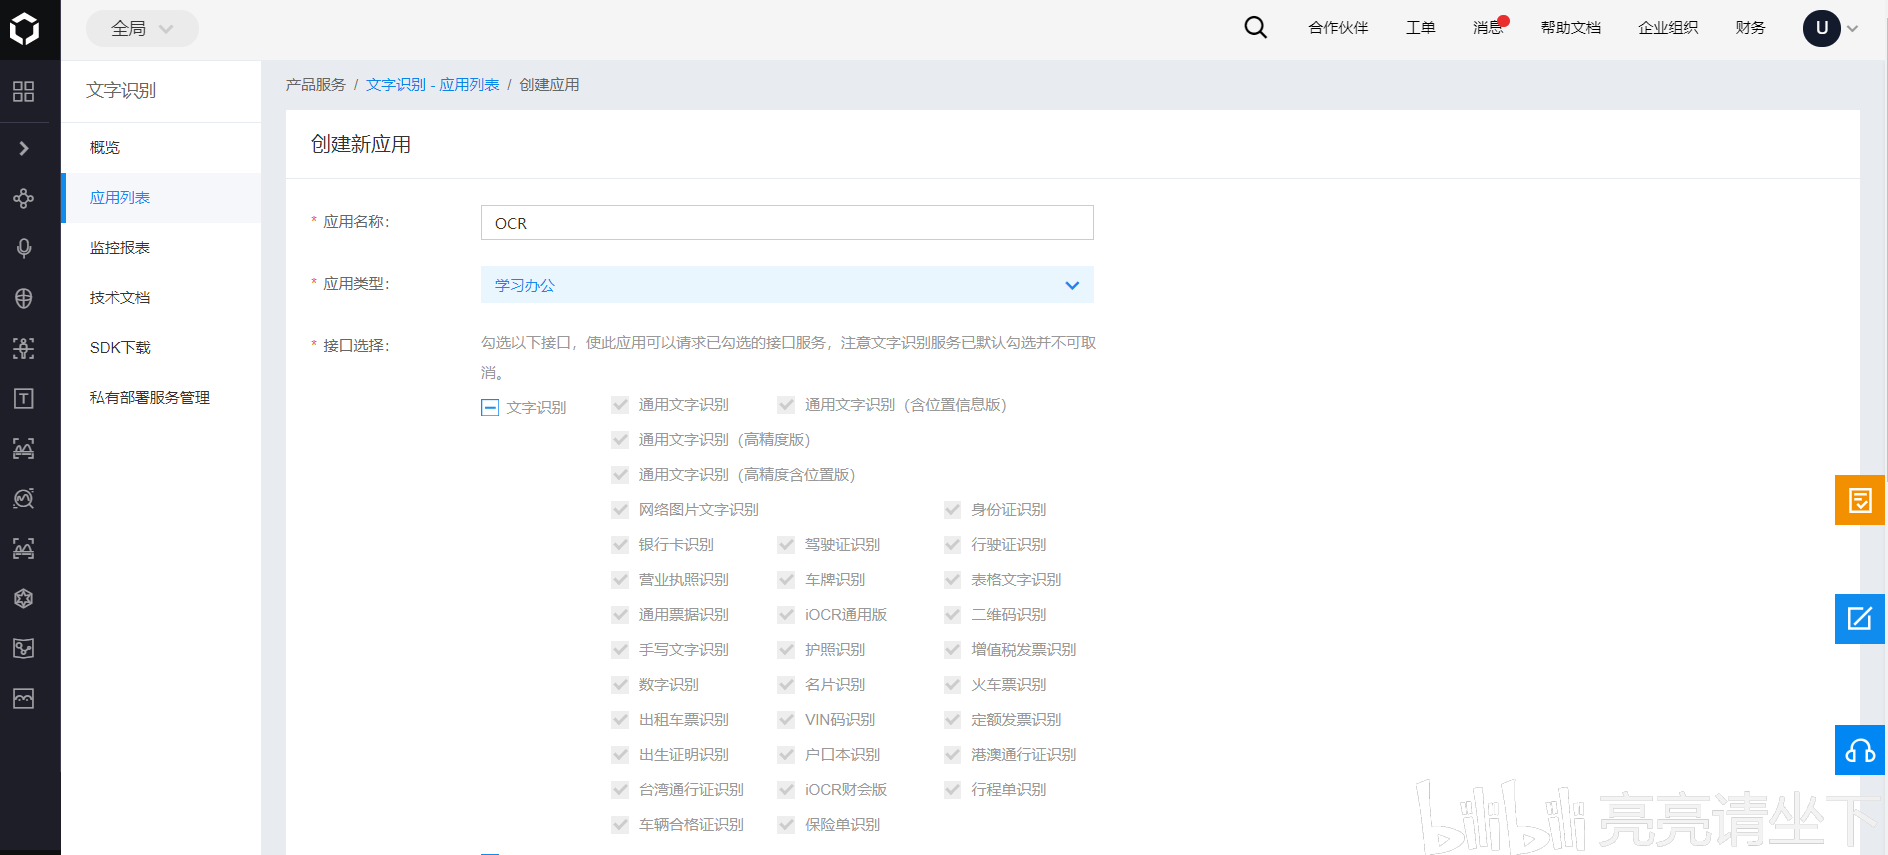This screenshot has width=1888, height=855.
Task: Open the orange feedback form icon
Action: 1860,500
